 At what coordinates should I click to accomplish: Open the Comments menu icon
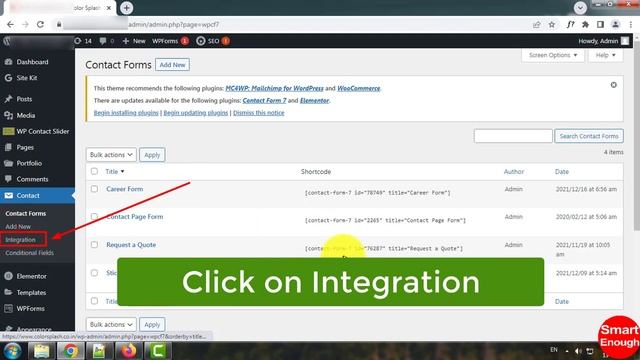[8, 179]
